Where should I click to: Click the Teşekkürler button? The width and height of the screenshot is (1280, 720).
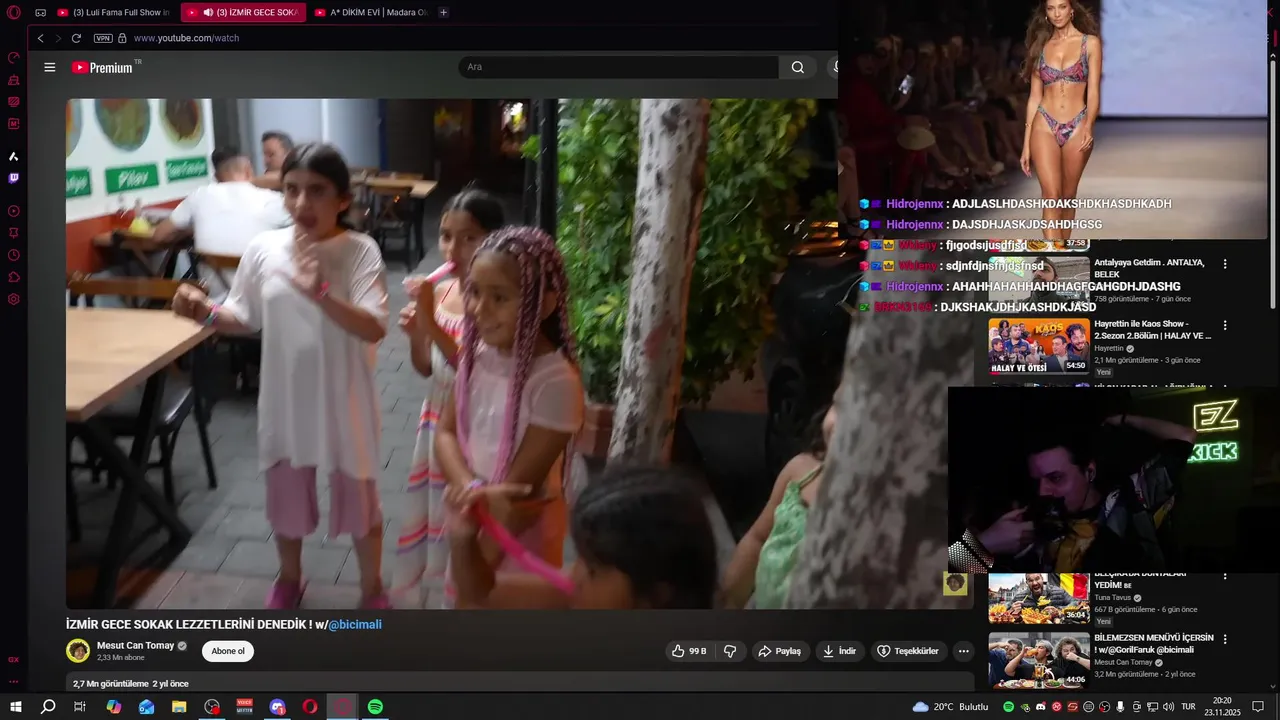click(908, 651)
